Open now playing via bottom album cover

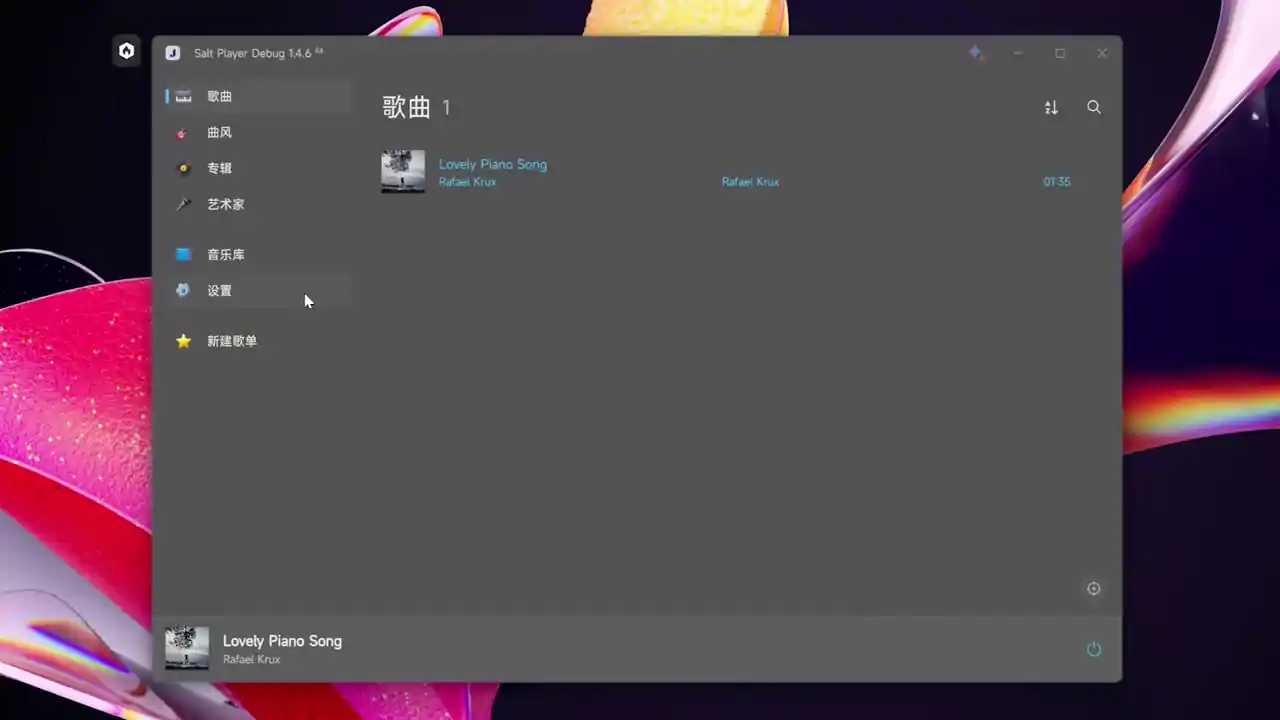[187, 648]
